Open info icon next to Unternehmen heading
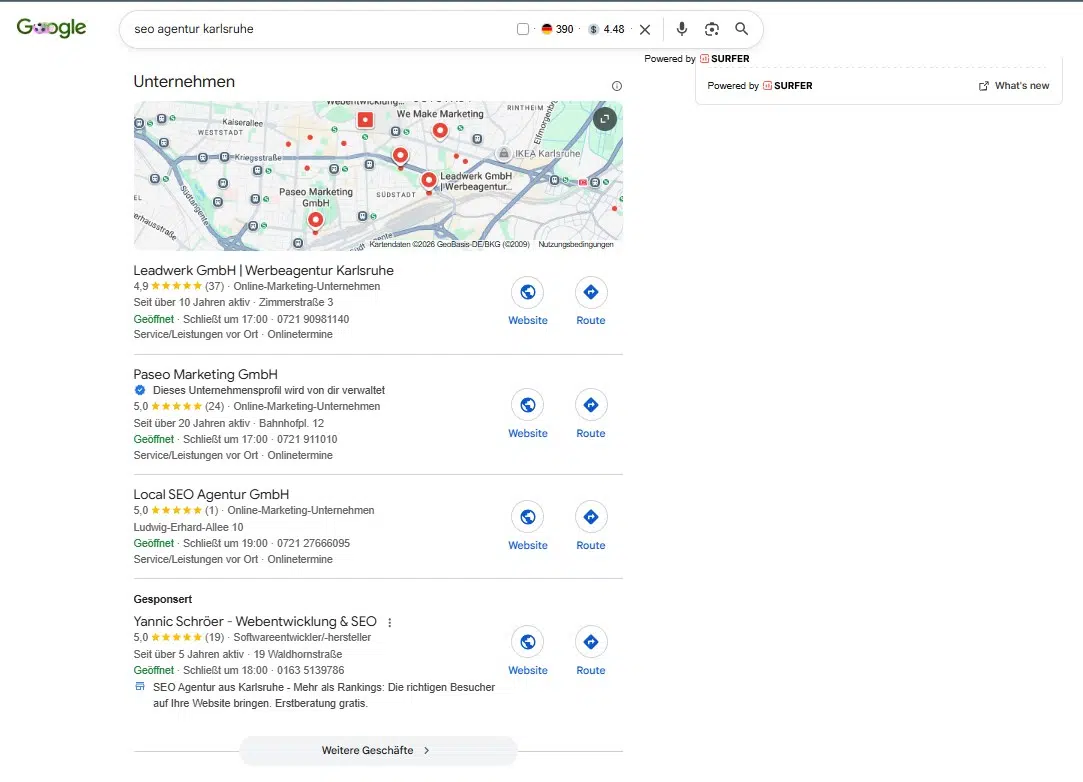This screenshot has height=782, width=1083. pyautogui.click(x=617, y=86)
